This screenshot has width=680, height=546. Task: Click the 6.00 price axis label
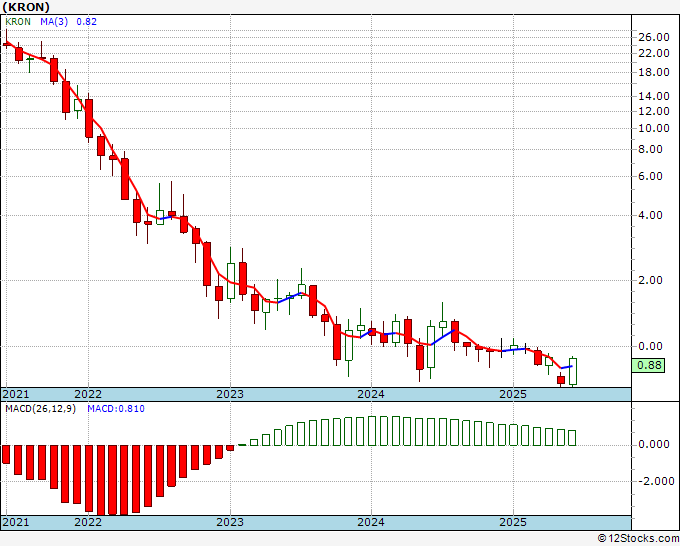pos(651,176)
